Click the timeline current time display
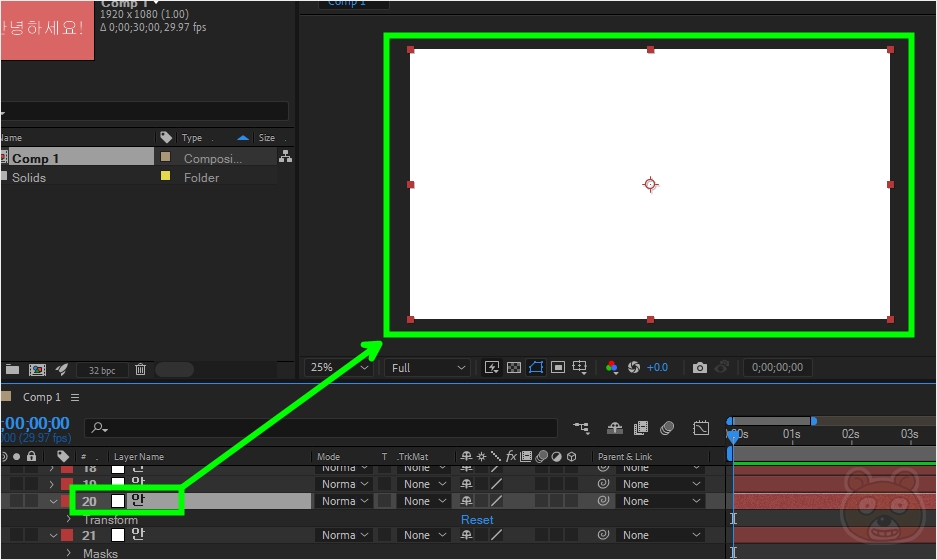The width and height of the screenshot is (937, 560). click(x=35, y=423)
